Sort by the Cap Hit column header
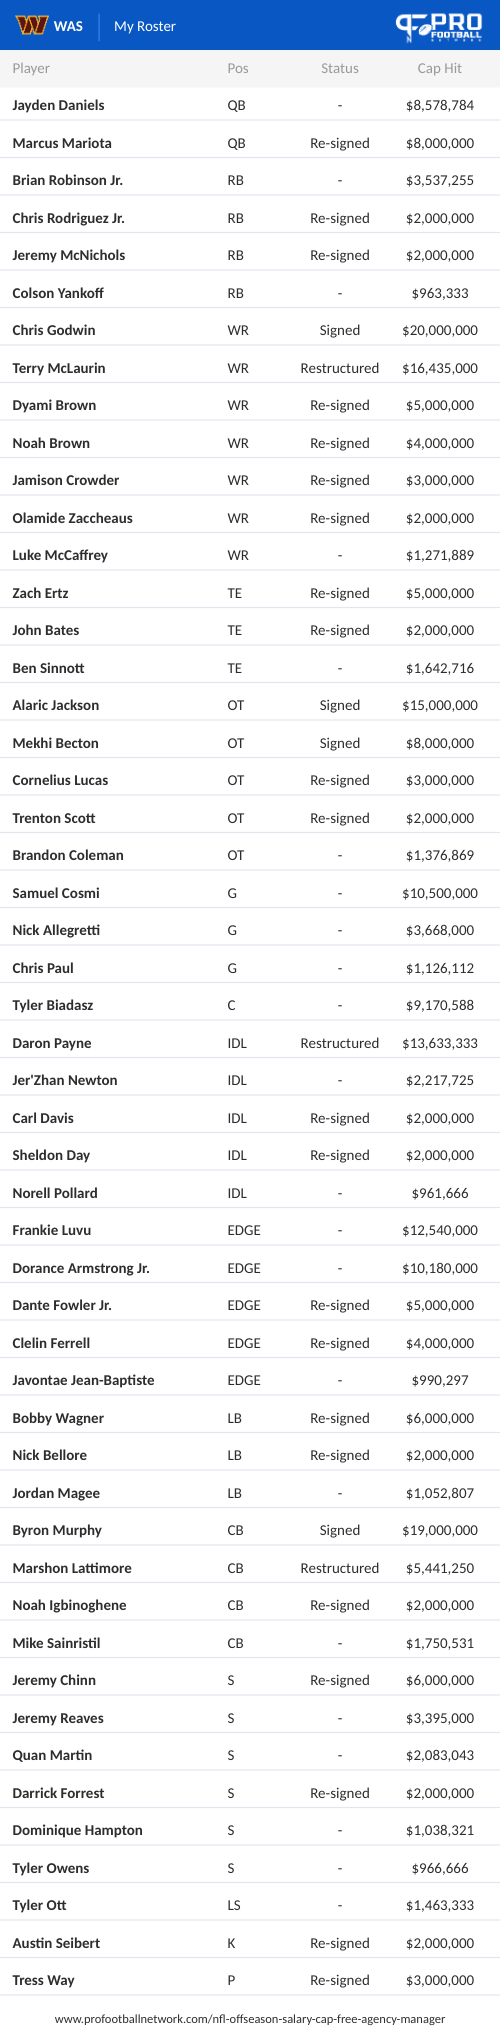This screenshot has height=2037, width=500. coord(440,68)
